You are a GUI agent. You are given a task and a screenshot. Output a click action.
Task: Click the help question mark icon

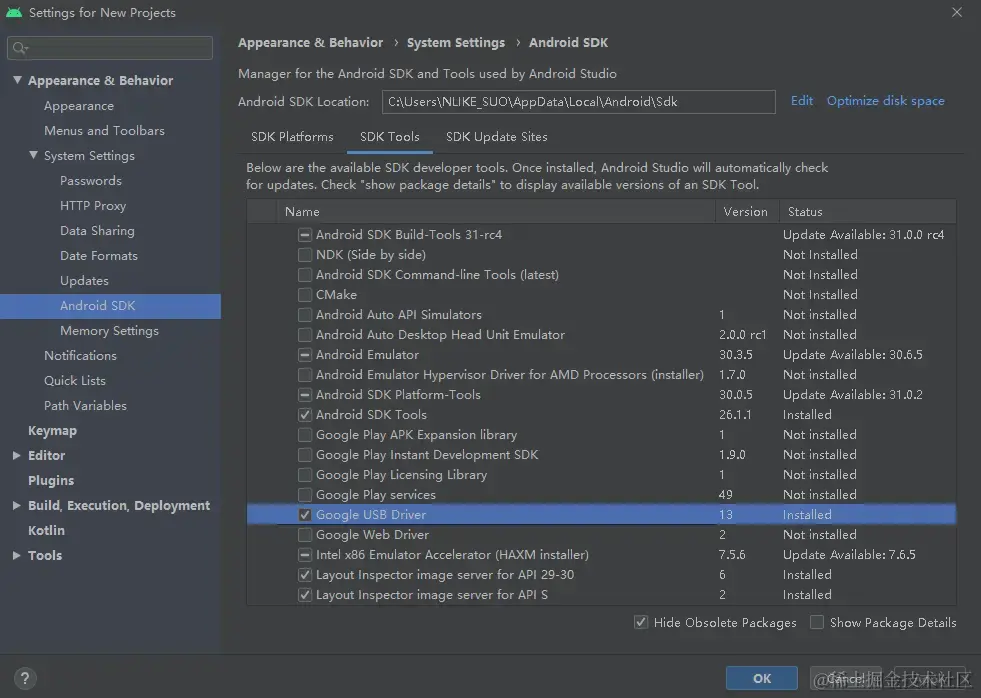pos(24,679)
